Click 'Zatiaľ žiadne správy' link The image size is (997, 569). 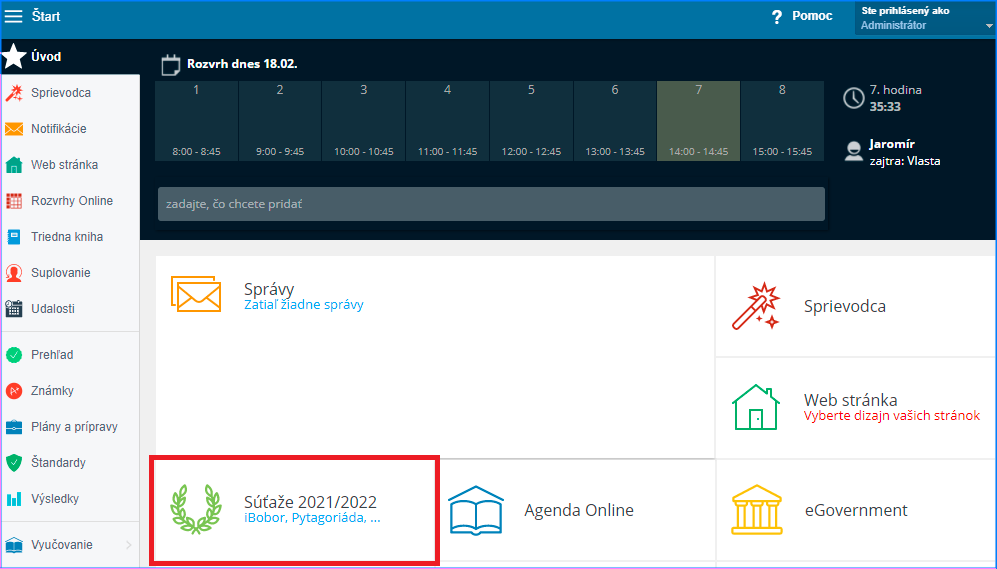[303, 305]
